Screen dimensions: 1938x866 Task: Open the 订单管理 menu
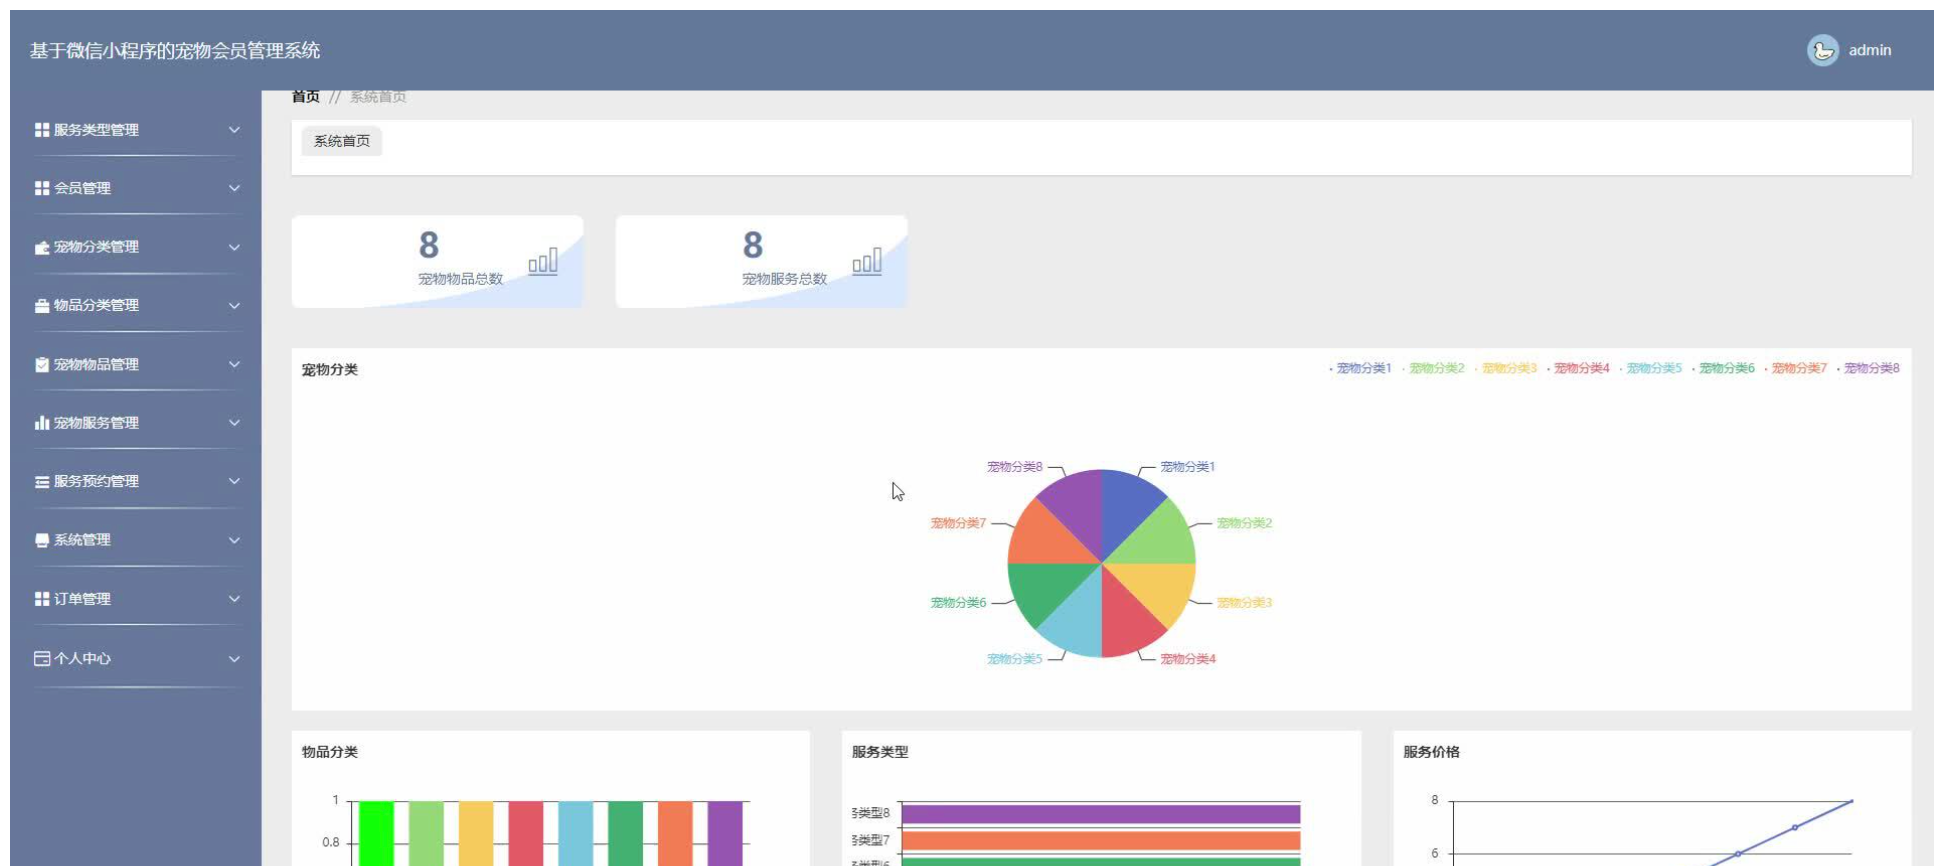[x=137, y=599]
